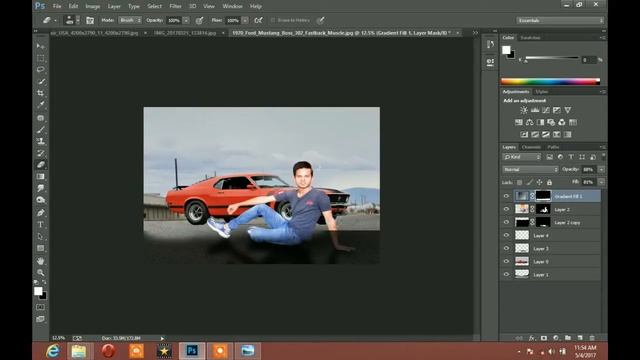640x360 pixels.
Task: Hide the Layer 2 copy layer
Action: click(x=507, y=222)
